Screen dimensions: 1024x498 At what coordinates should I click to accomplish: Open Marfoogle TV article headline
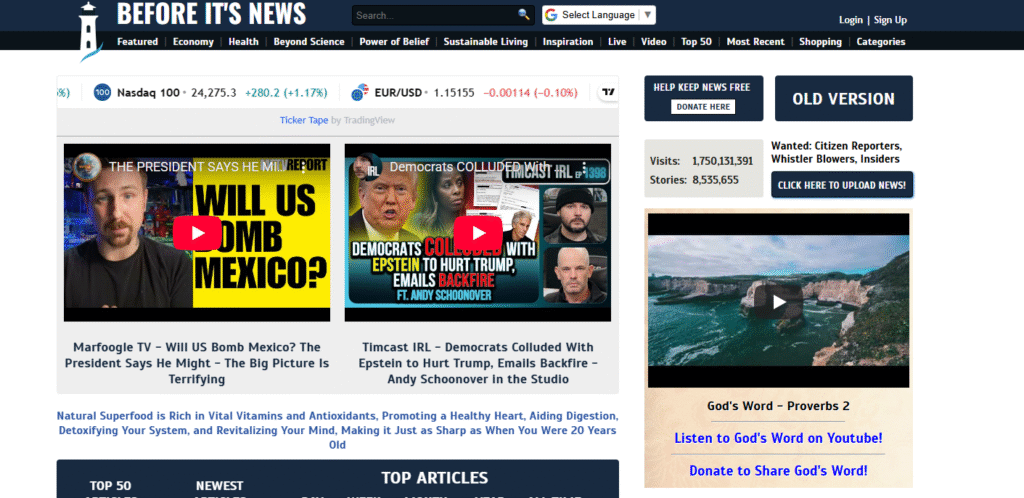[x=197, y=363]
